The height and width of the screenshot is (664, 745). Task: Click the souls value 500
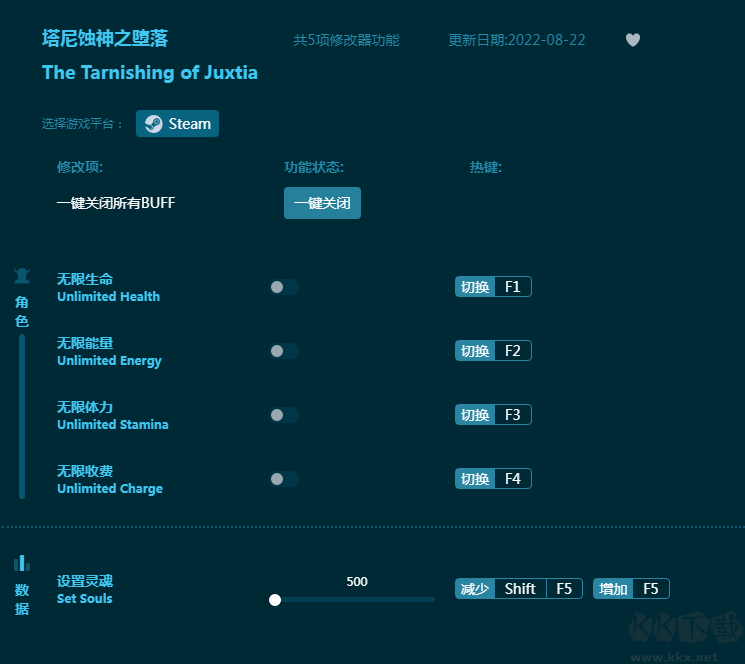pyautogui.click(x=357, y=581)
